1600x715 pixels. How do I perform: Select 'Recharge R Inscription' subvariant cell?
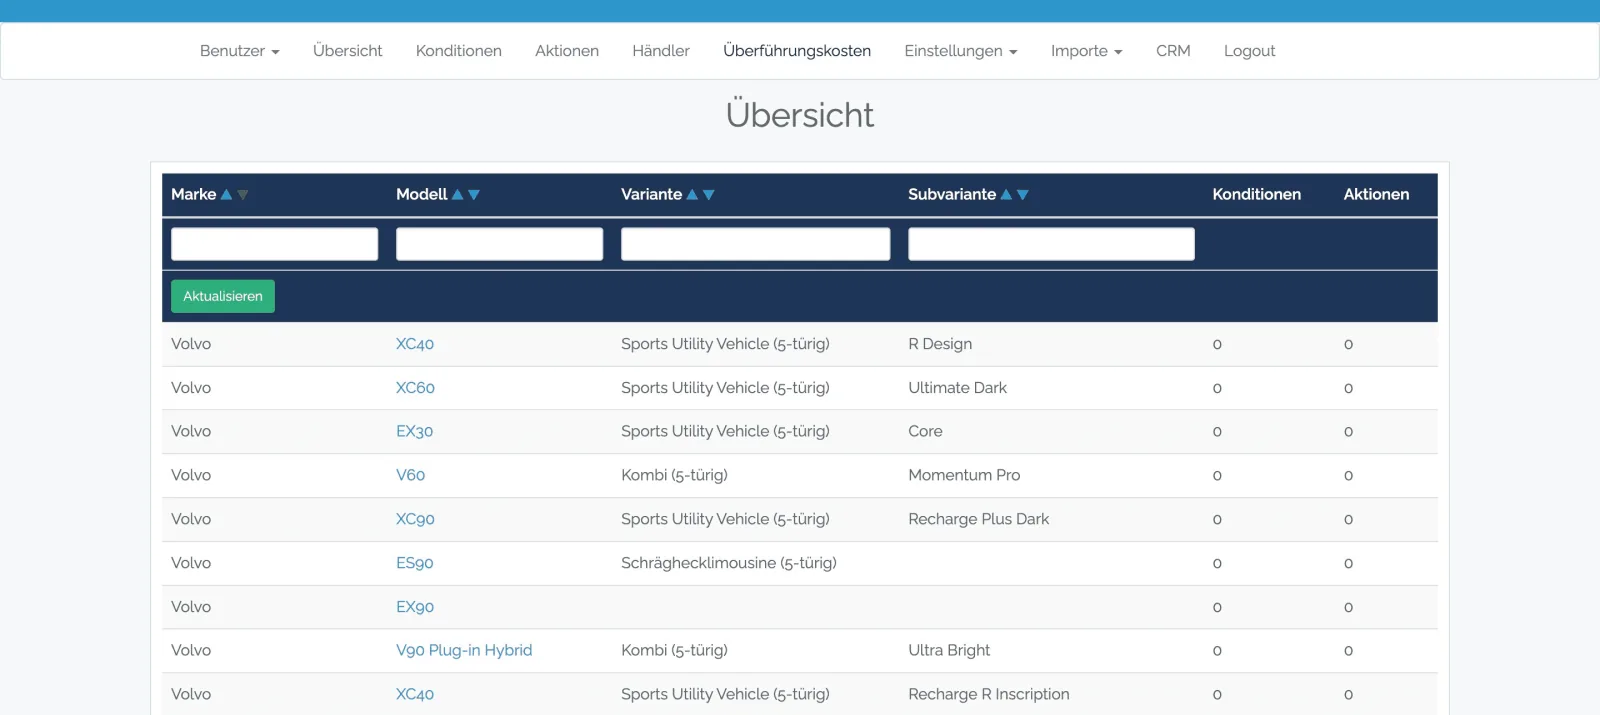click(x=989, y=694)
